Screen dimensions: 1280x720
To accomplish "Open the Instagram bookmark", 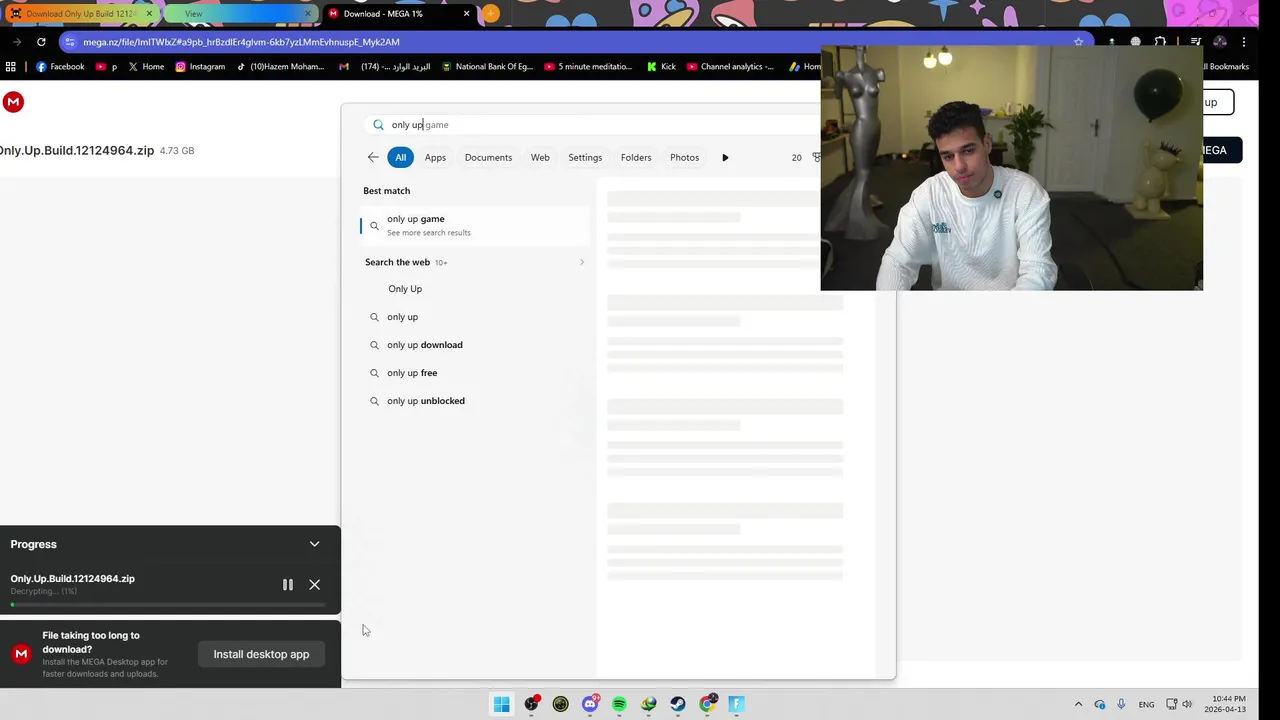I will point(200,67).
